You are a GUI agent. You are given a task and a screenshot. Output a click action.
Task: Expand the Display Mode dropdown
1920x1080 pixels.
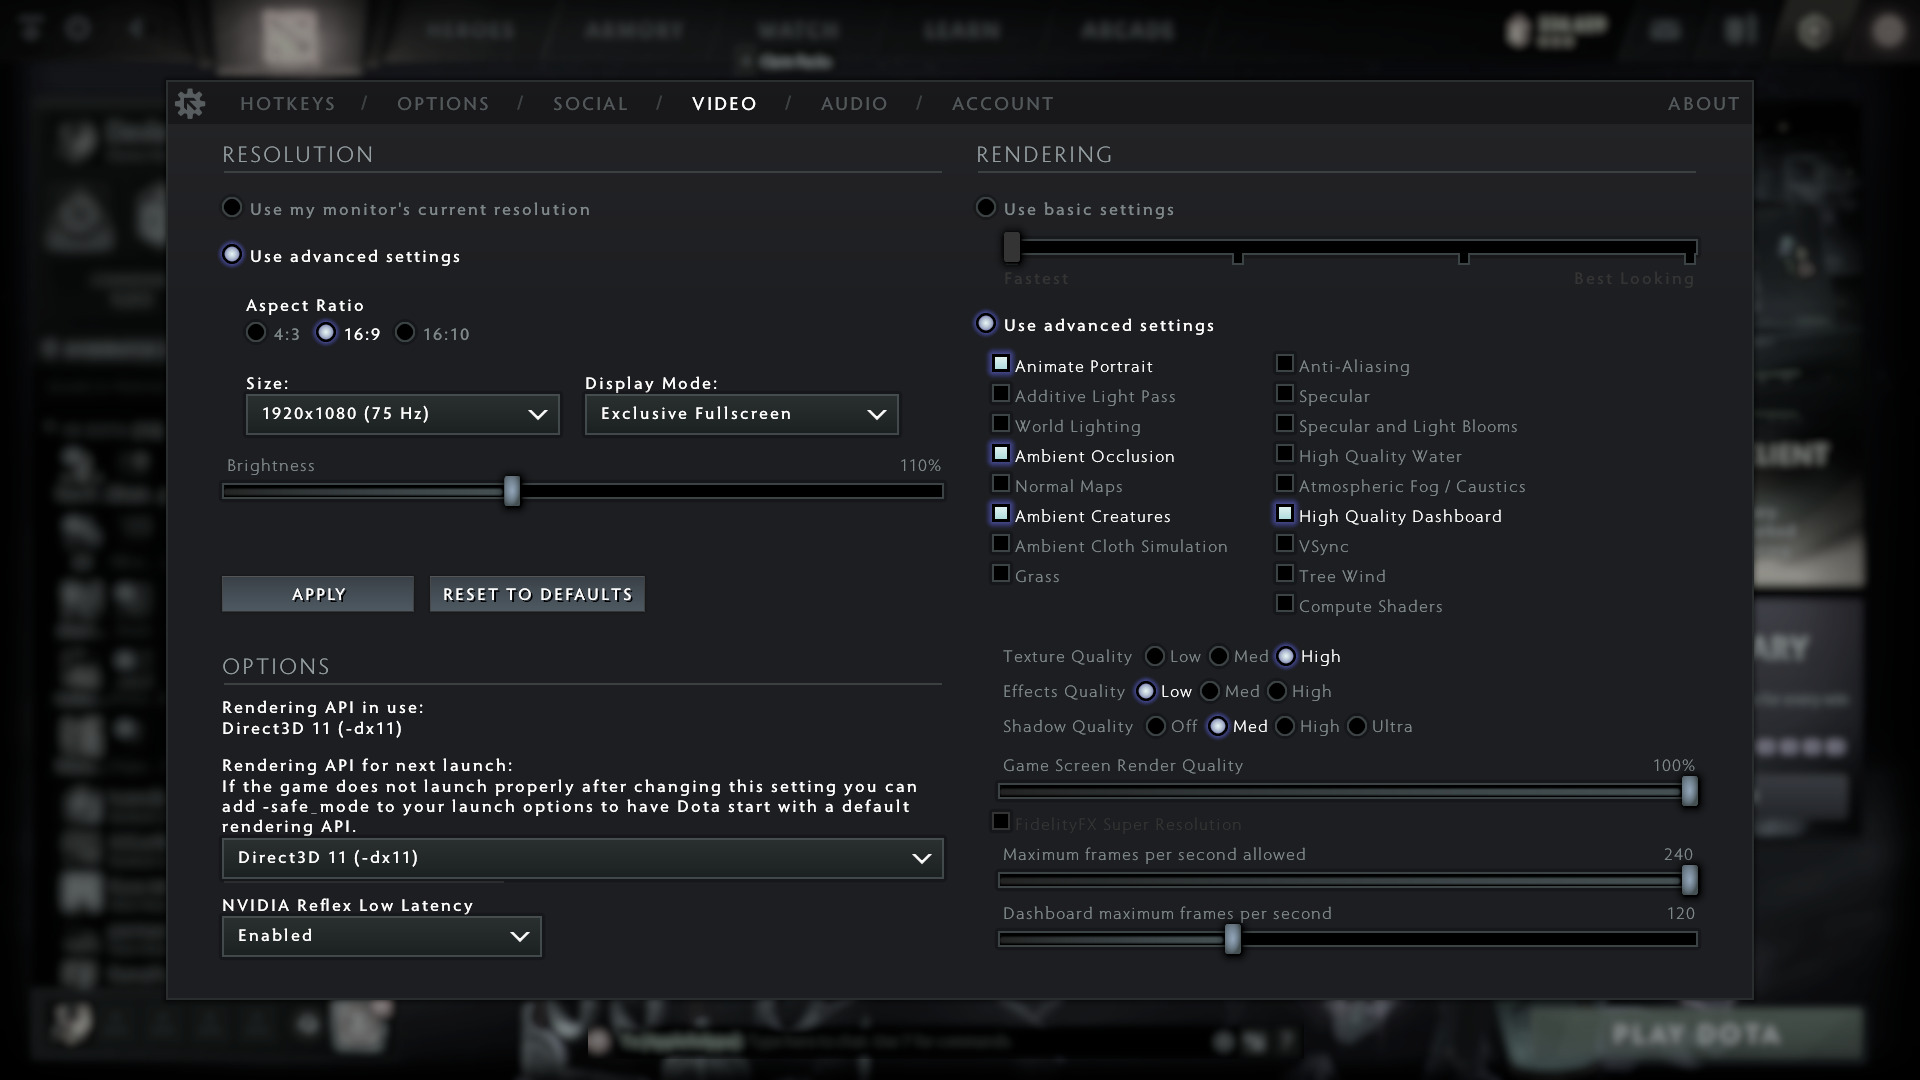(x=741, y=414)
